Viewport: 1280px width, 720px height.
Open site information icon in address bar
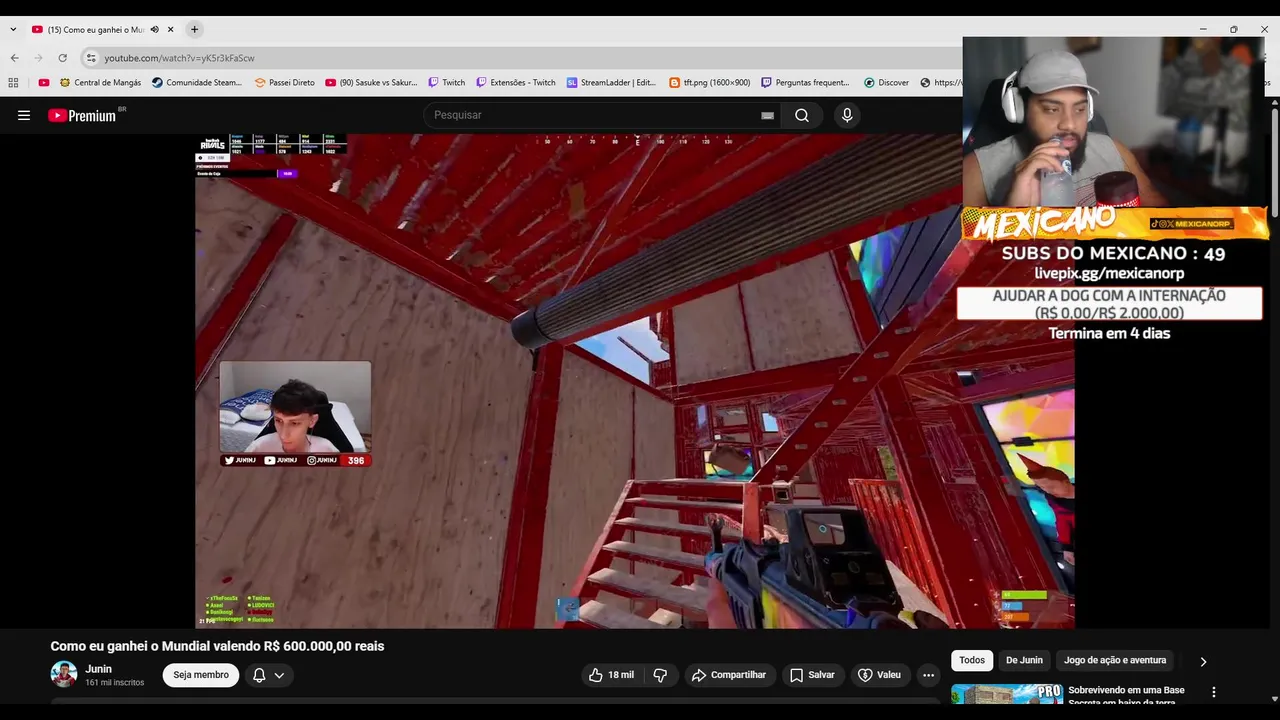(x=91, y=58)
